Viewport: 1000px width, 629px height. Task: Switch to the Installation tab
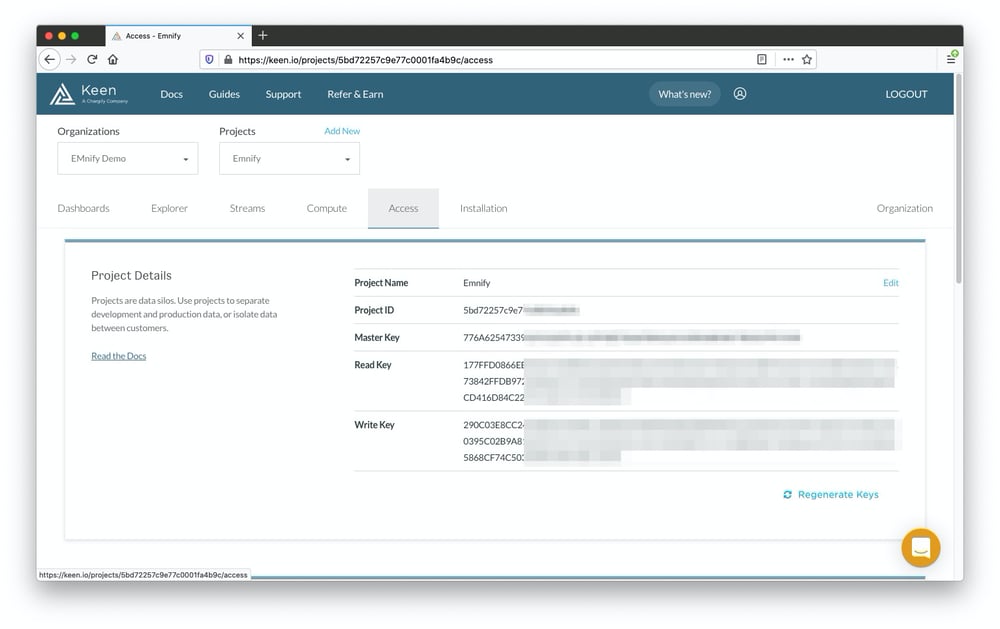(483, 208)
